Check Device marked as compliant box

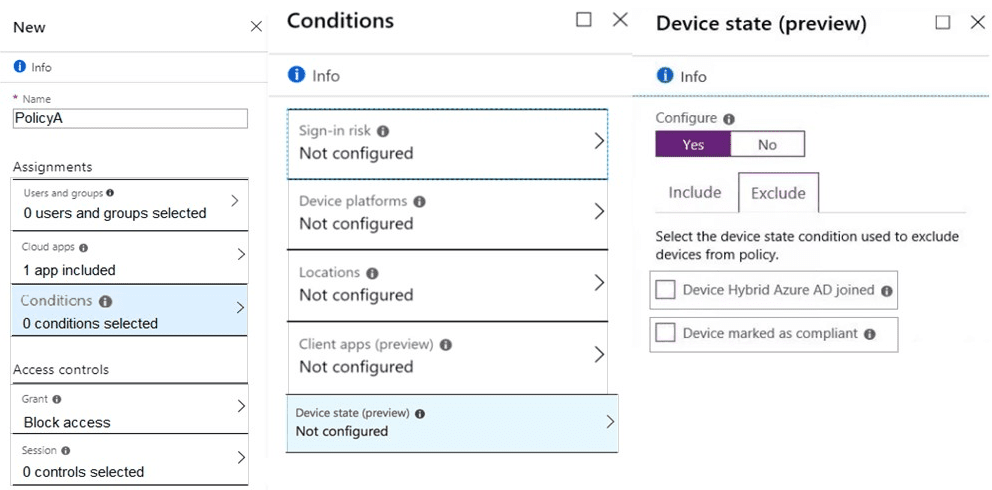point(666,334)
